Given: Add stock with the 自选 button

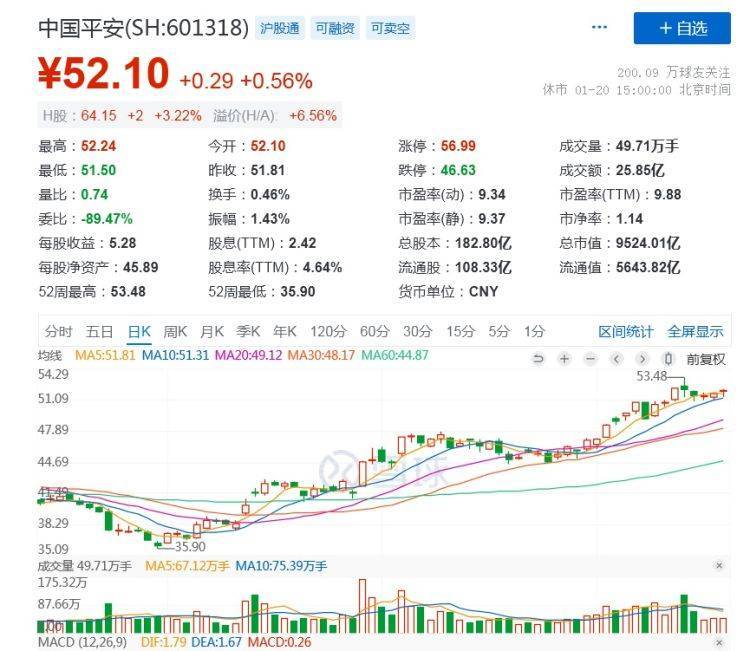Looking at the screenshot, I should coord(682,28).
